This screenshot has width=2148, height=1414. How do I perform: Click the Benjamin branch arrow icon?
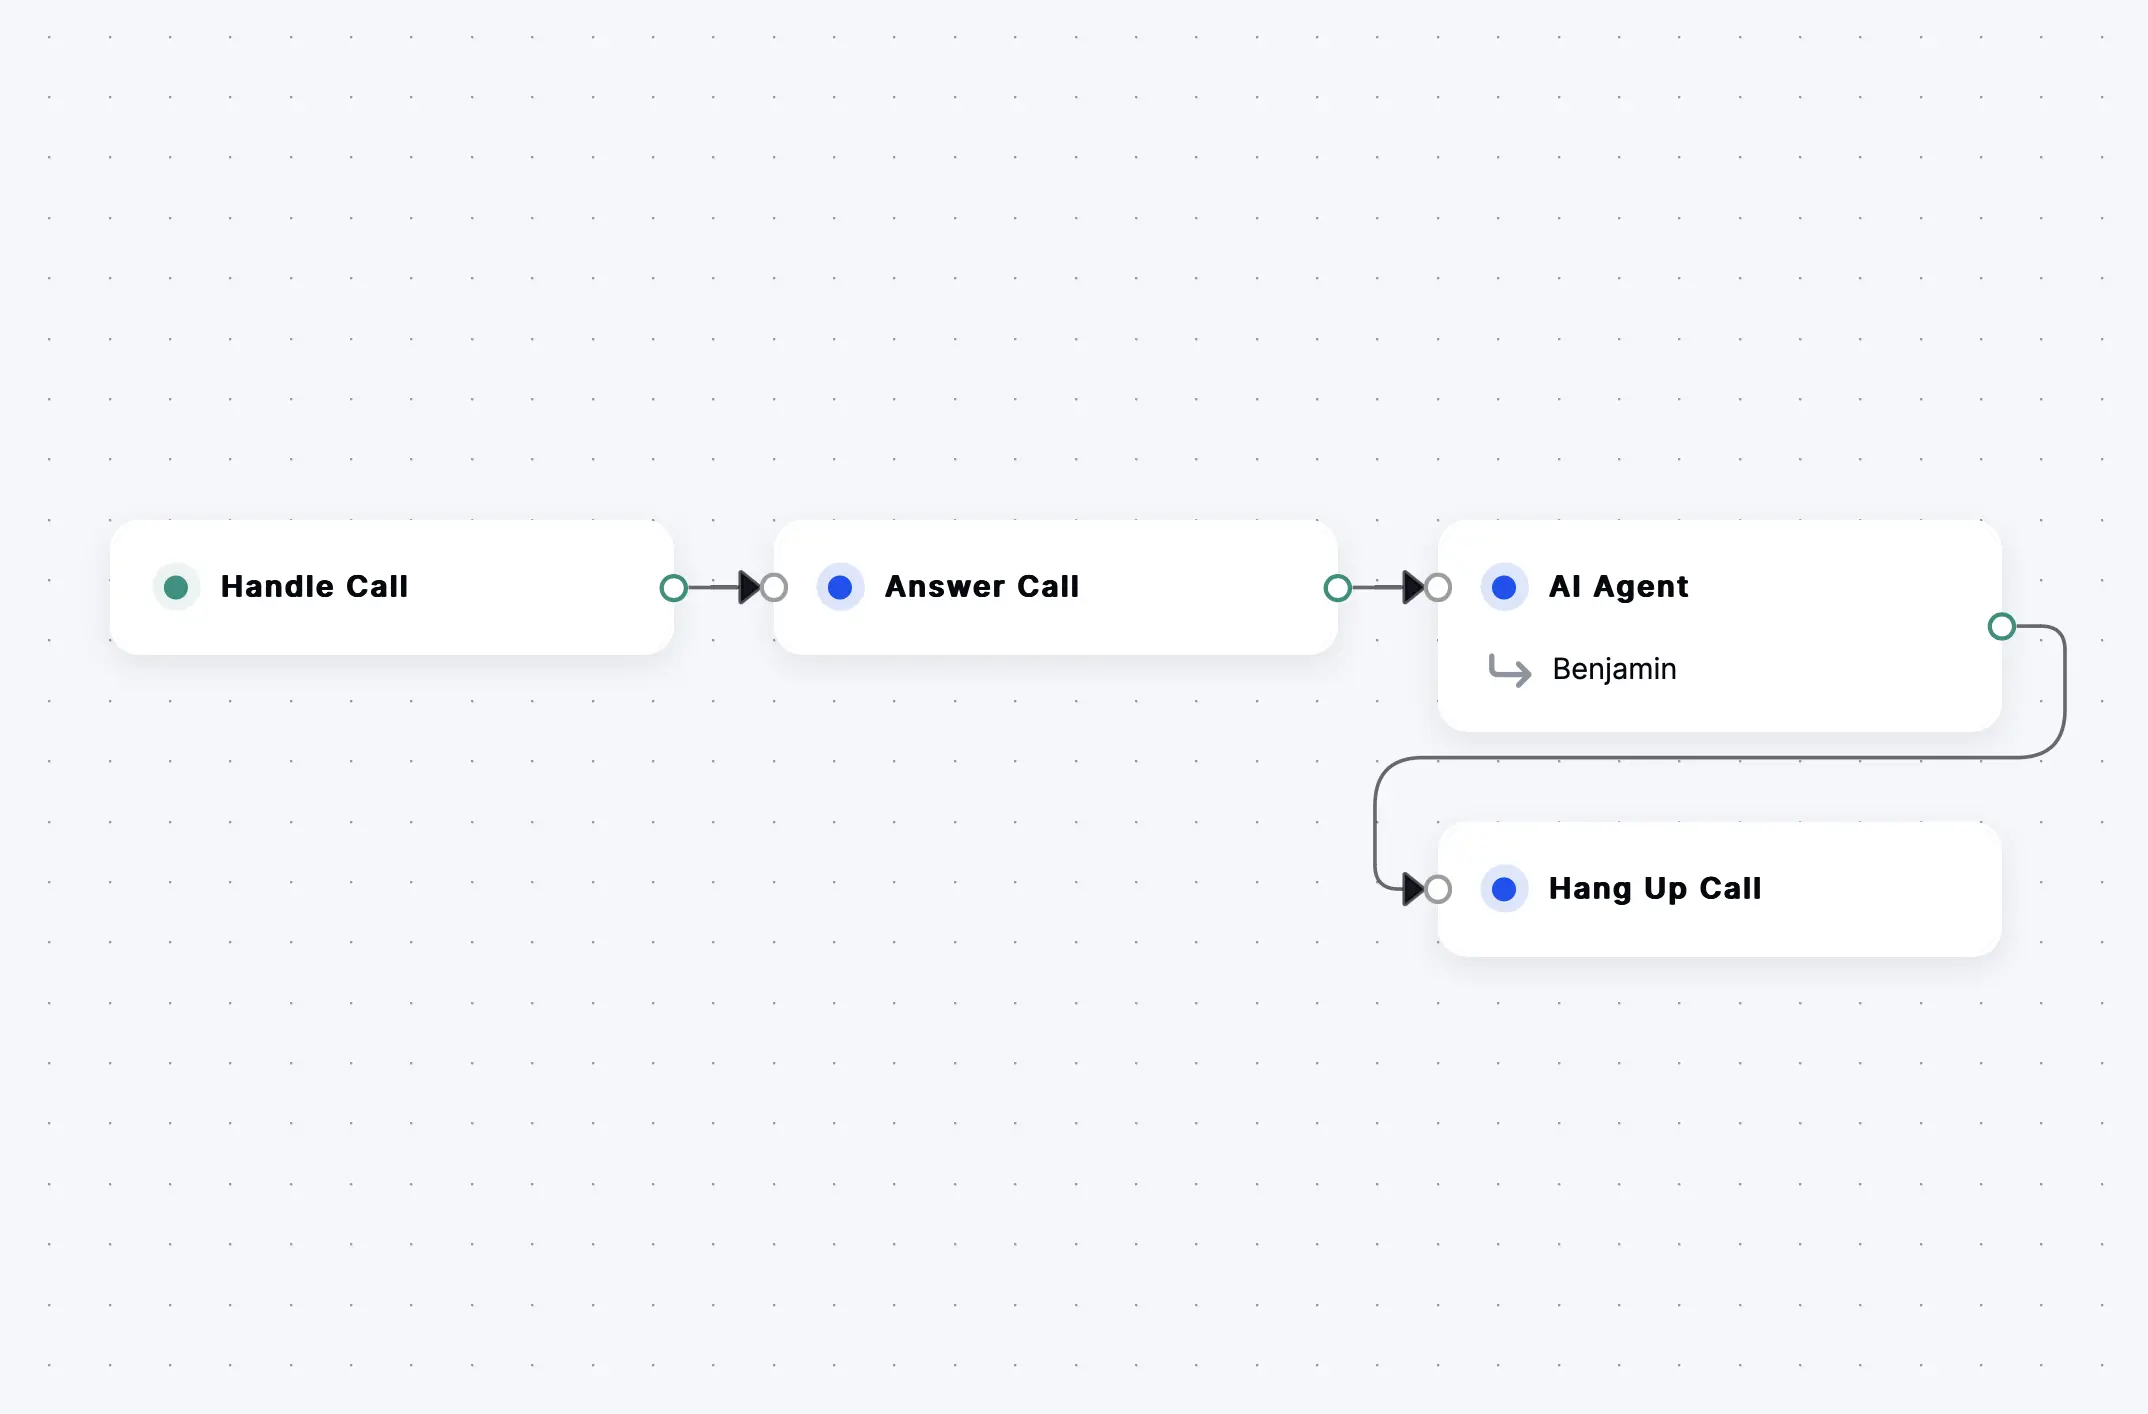[1510, 670]
